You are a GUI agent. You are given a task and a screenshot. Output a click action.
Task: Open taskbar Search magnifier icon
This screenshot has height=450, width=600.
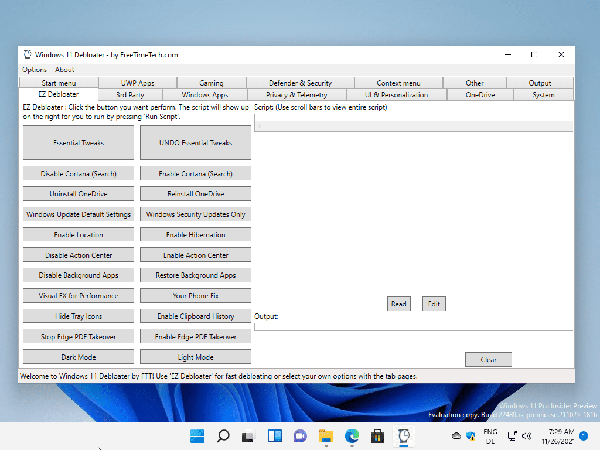click(223, 435)
